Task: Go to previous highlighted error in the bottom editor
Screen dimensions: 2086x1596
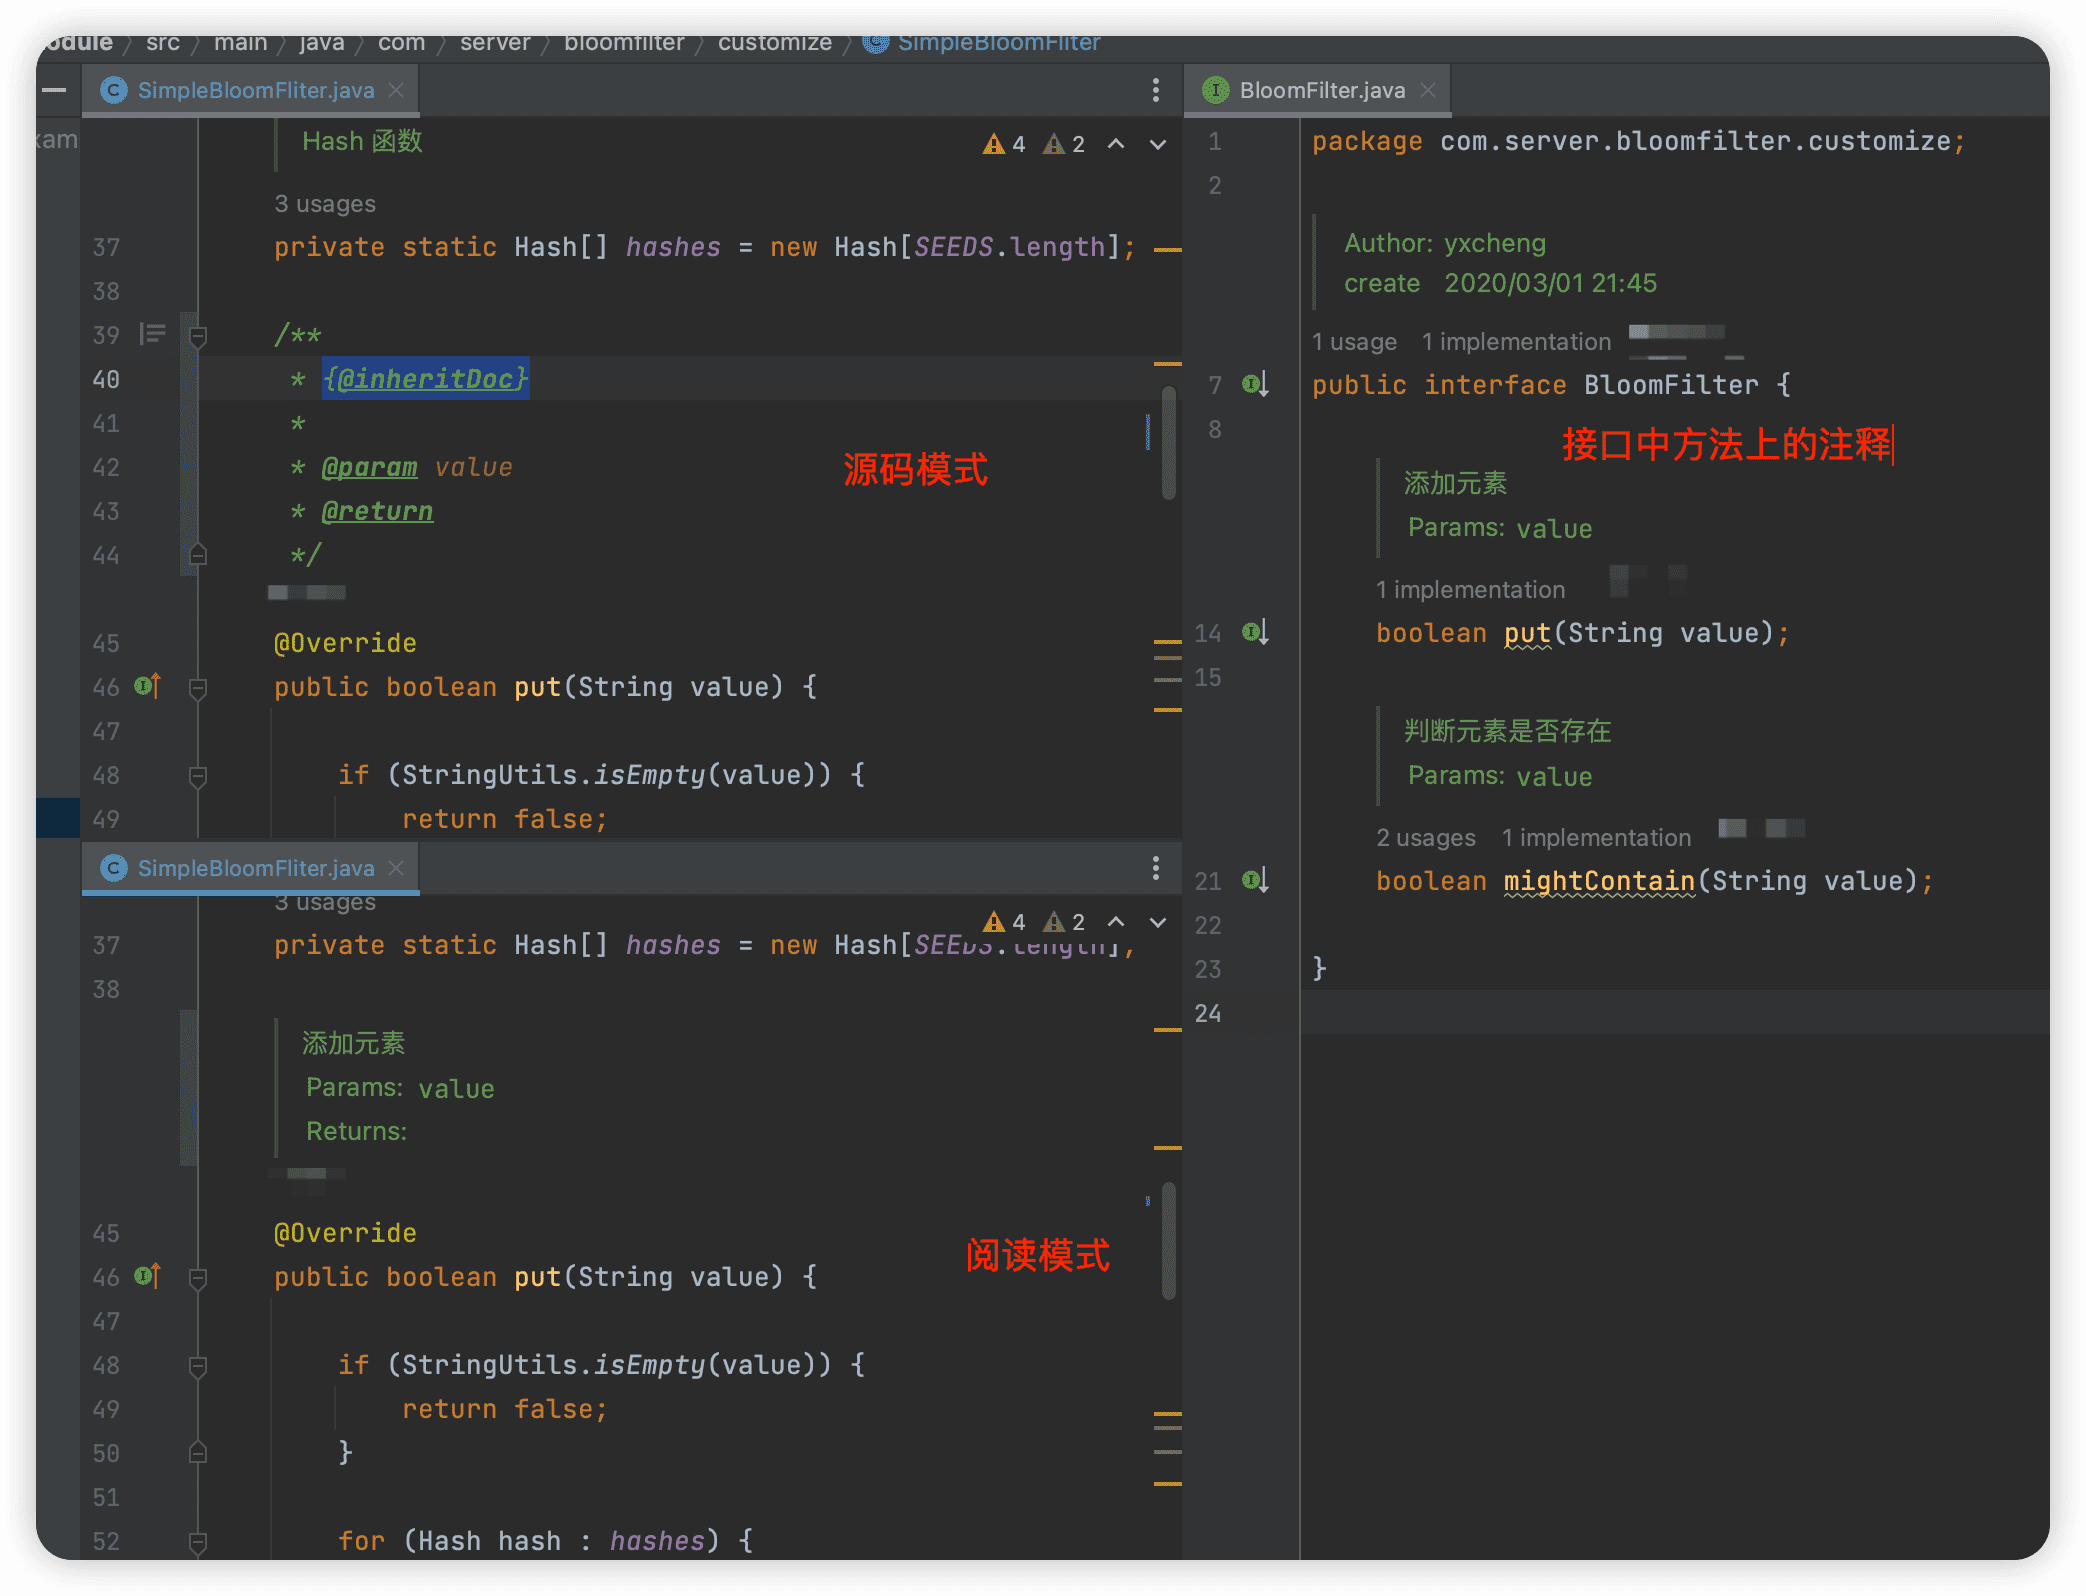Action: pyautogui.click(x=1116, y=922)
